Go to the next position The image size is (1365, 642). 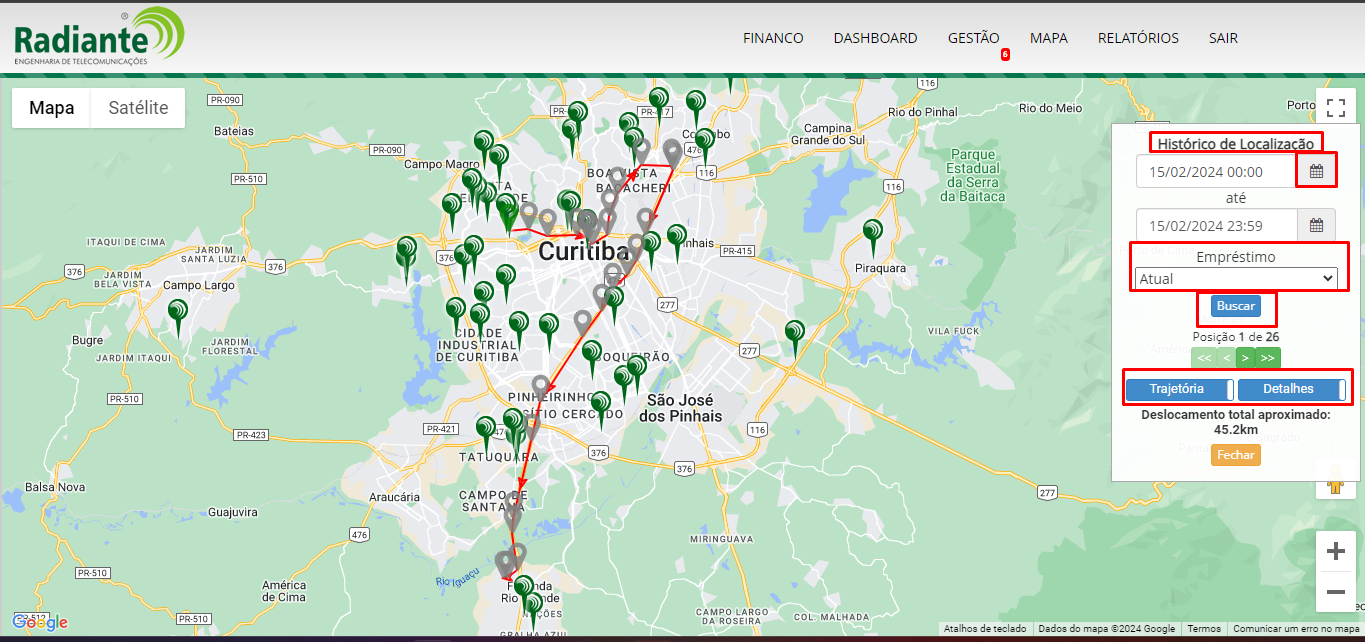[1245, 358]
